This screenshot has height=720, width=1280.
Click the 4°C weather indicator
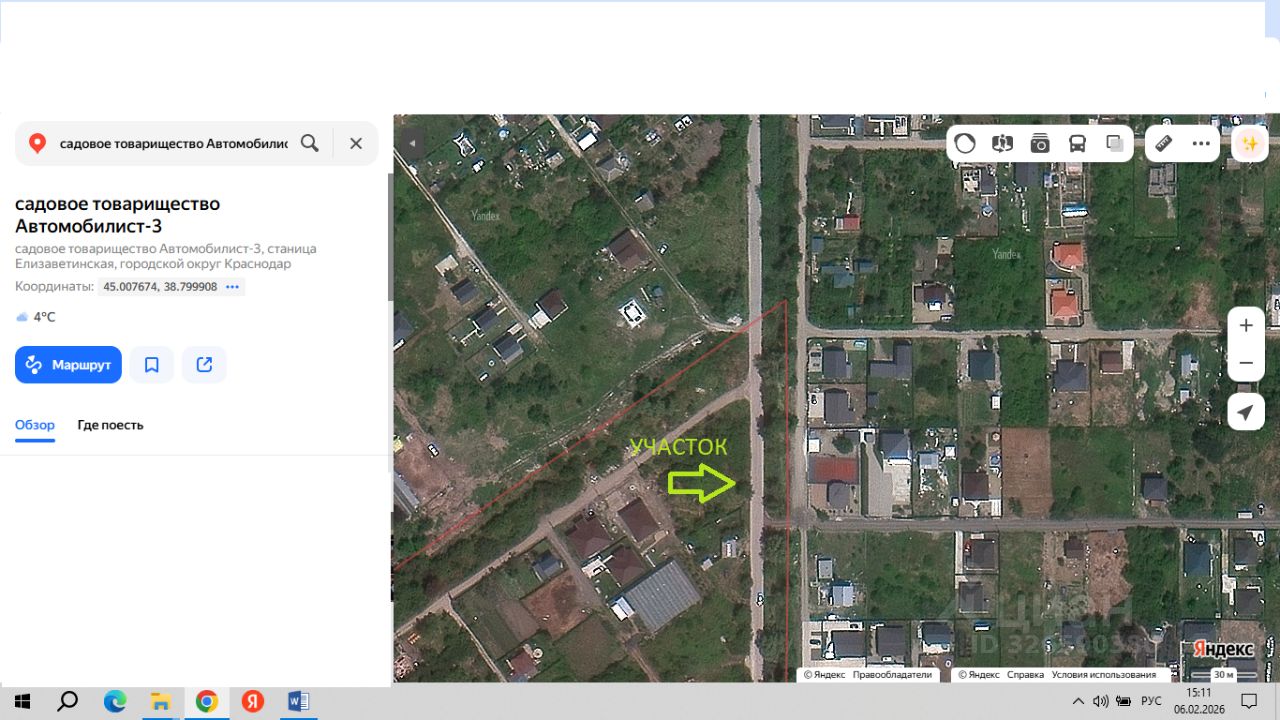[36, 317]
